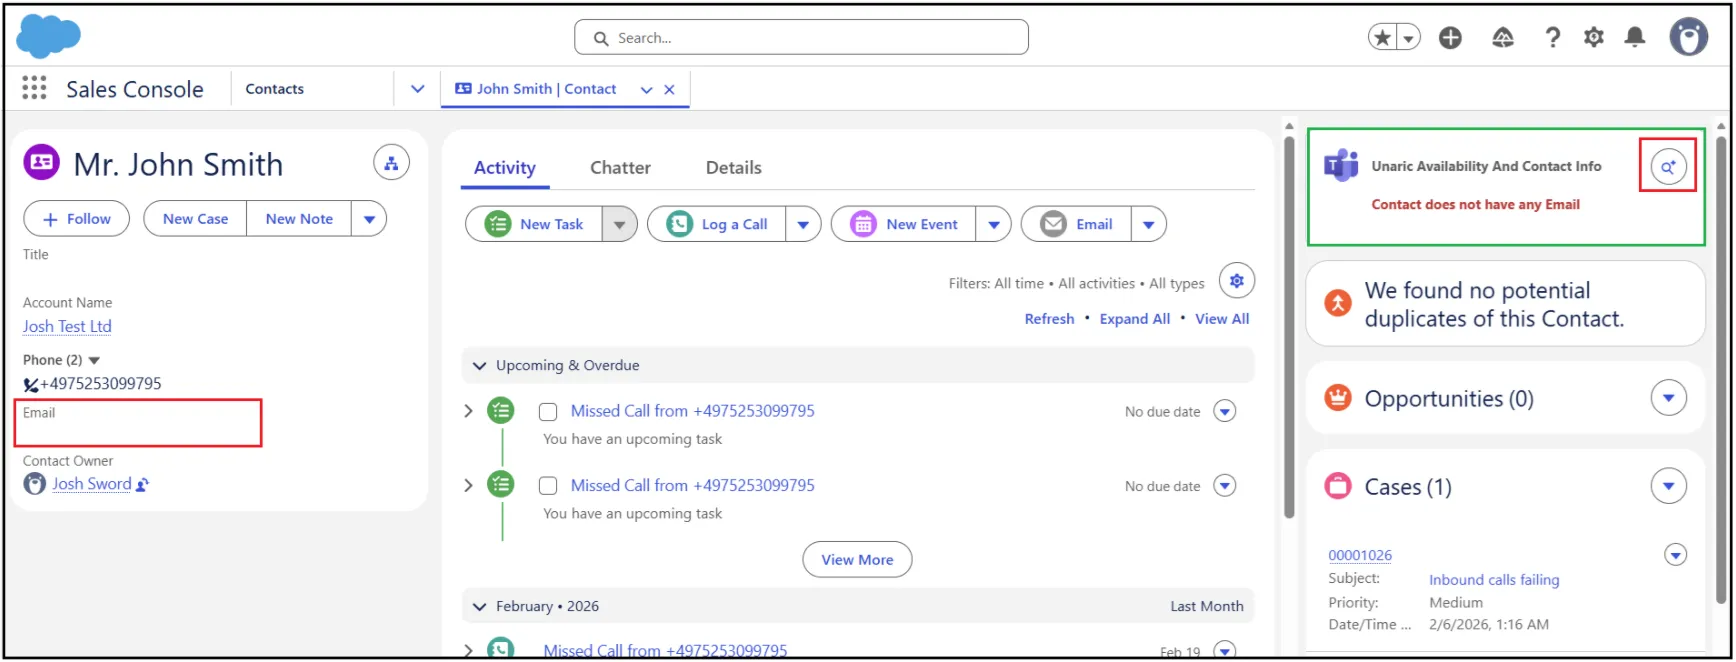Open the Favorites star icon
The image size is (1736, 662).
pos(1383,38)
